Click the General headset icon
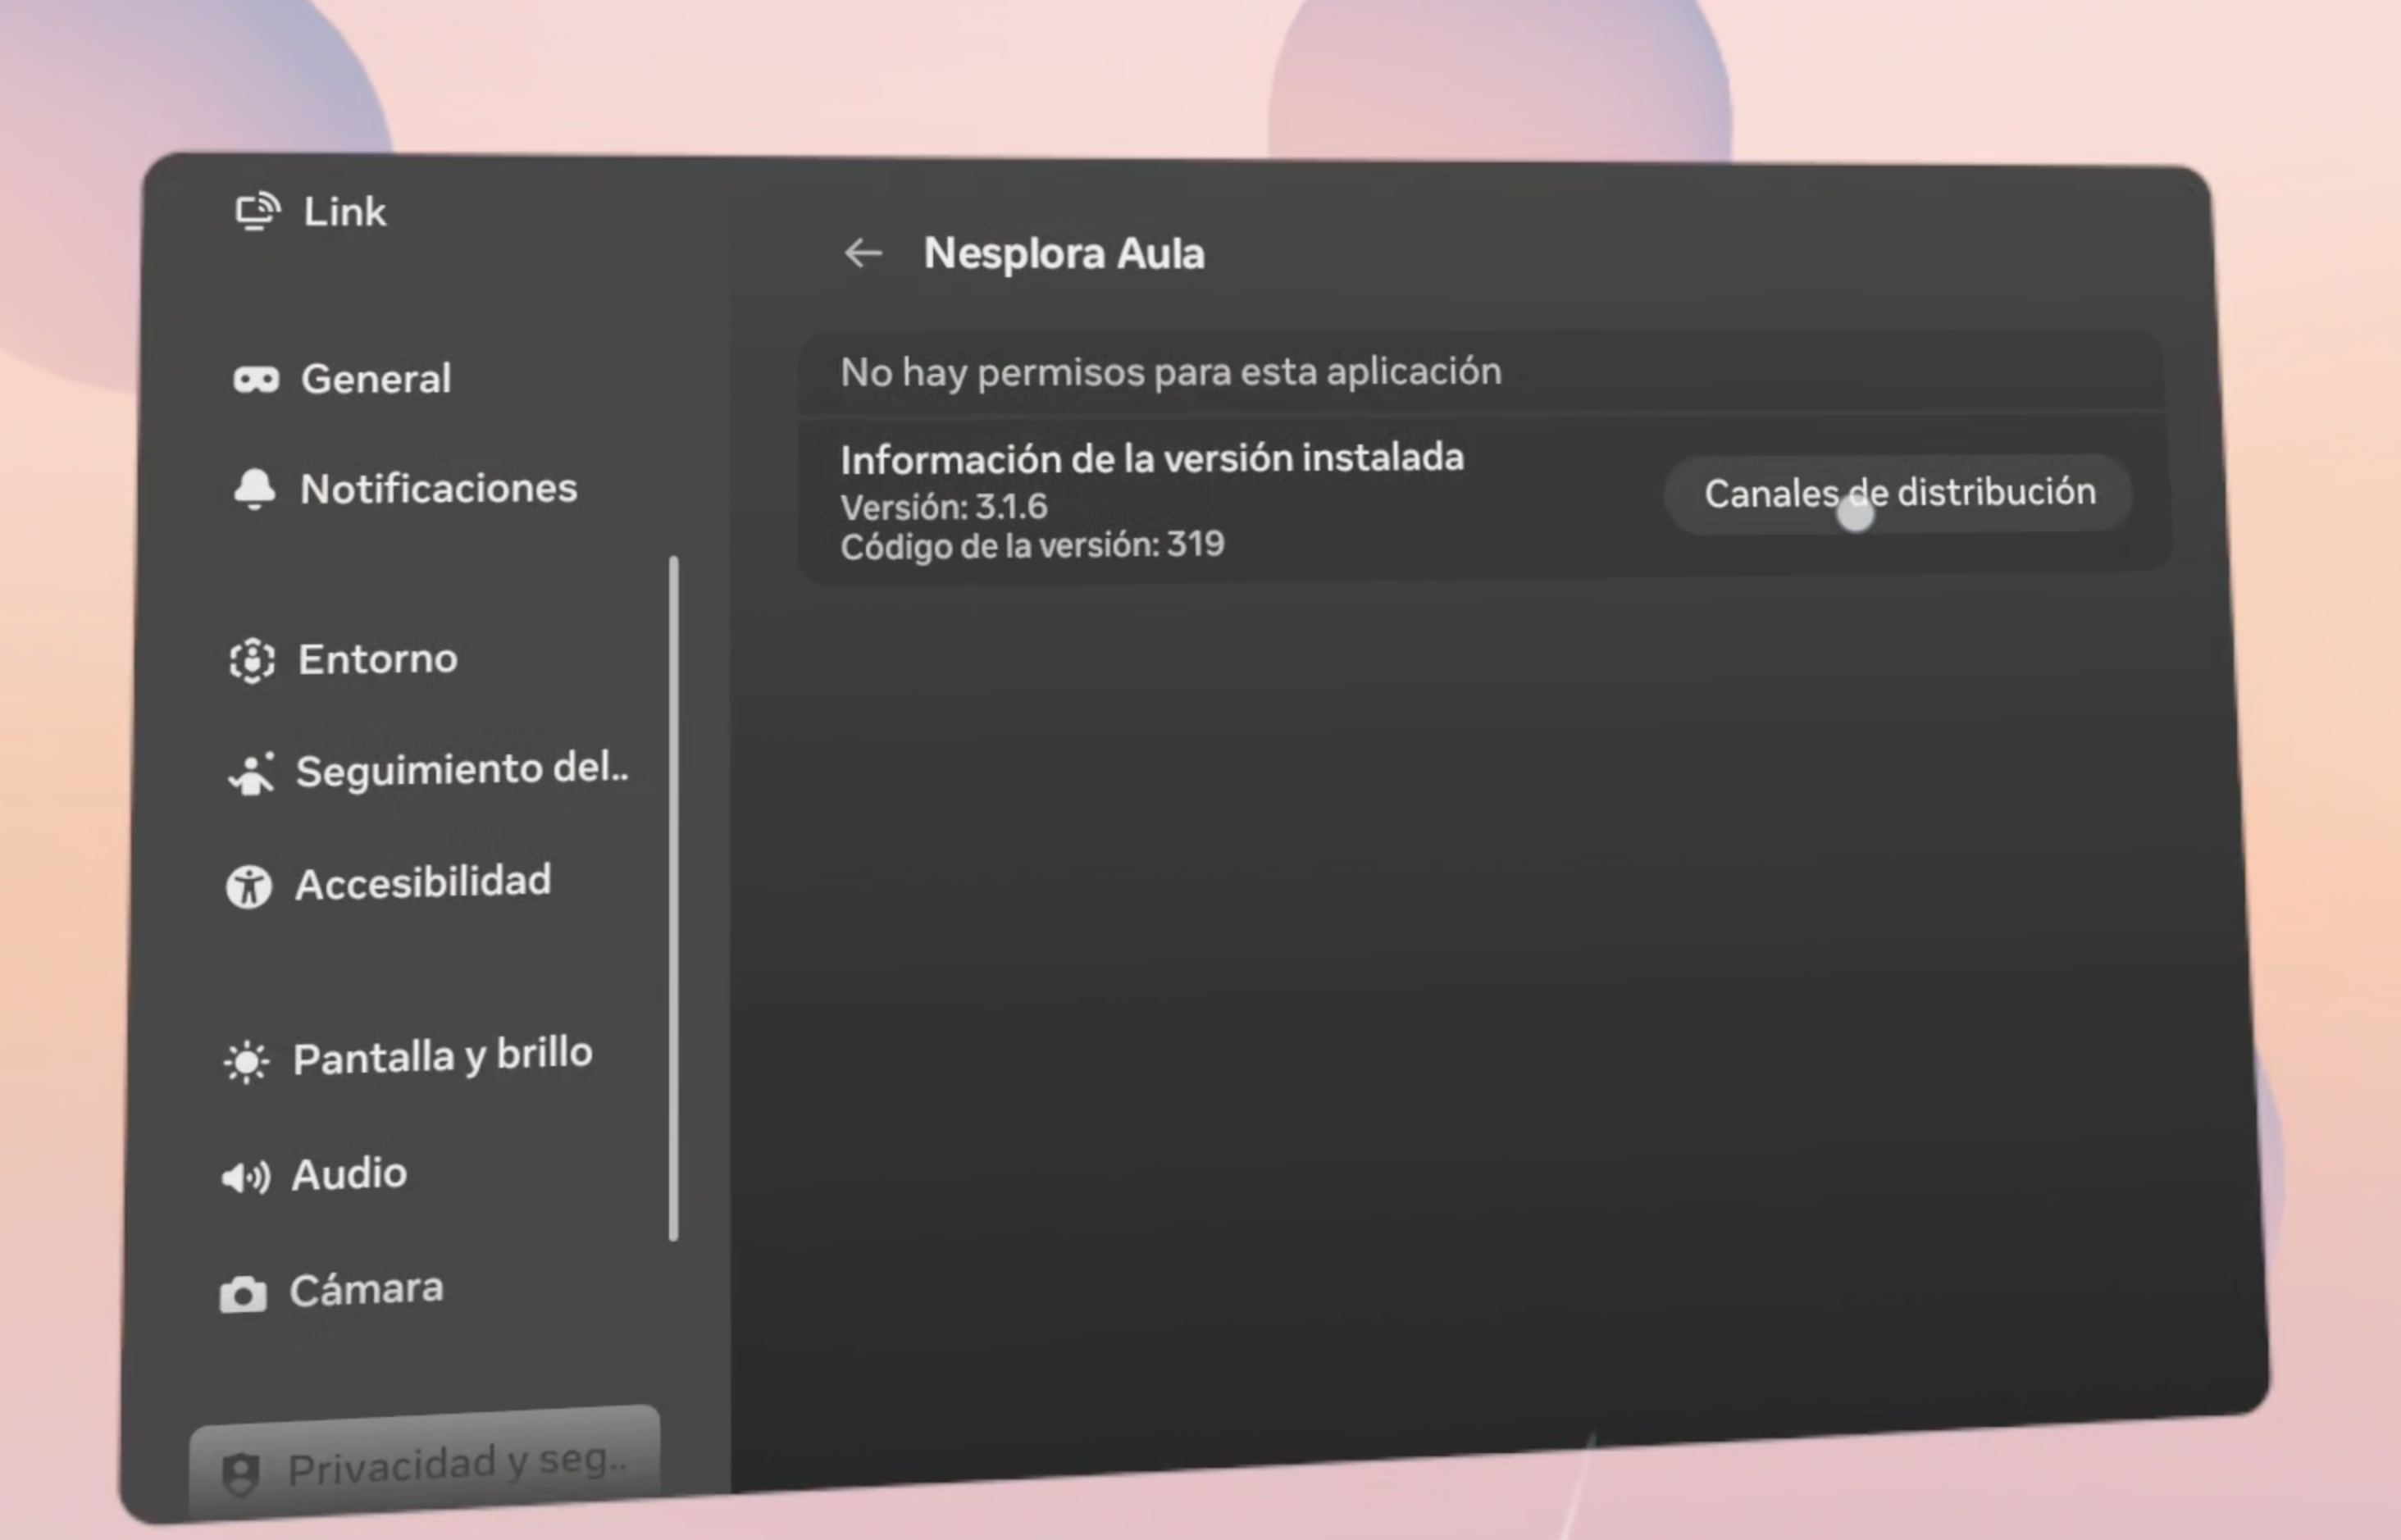 coord(256,380)
